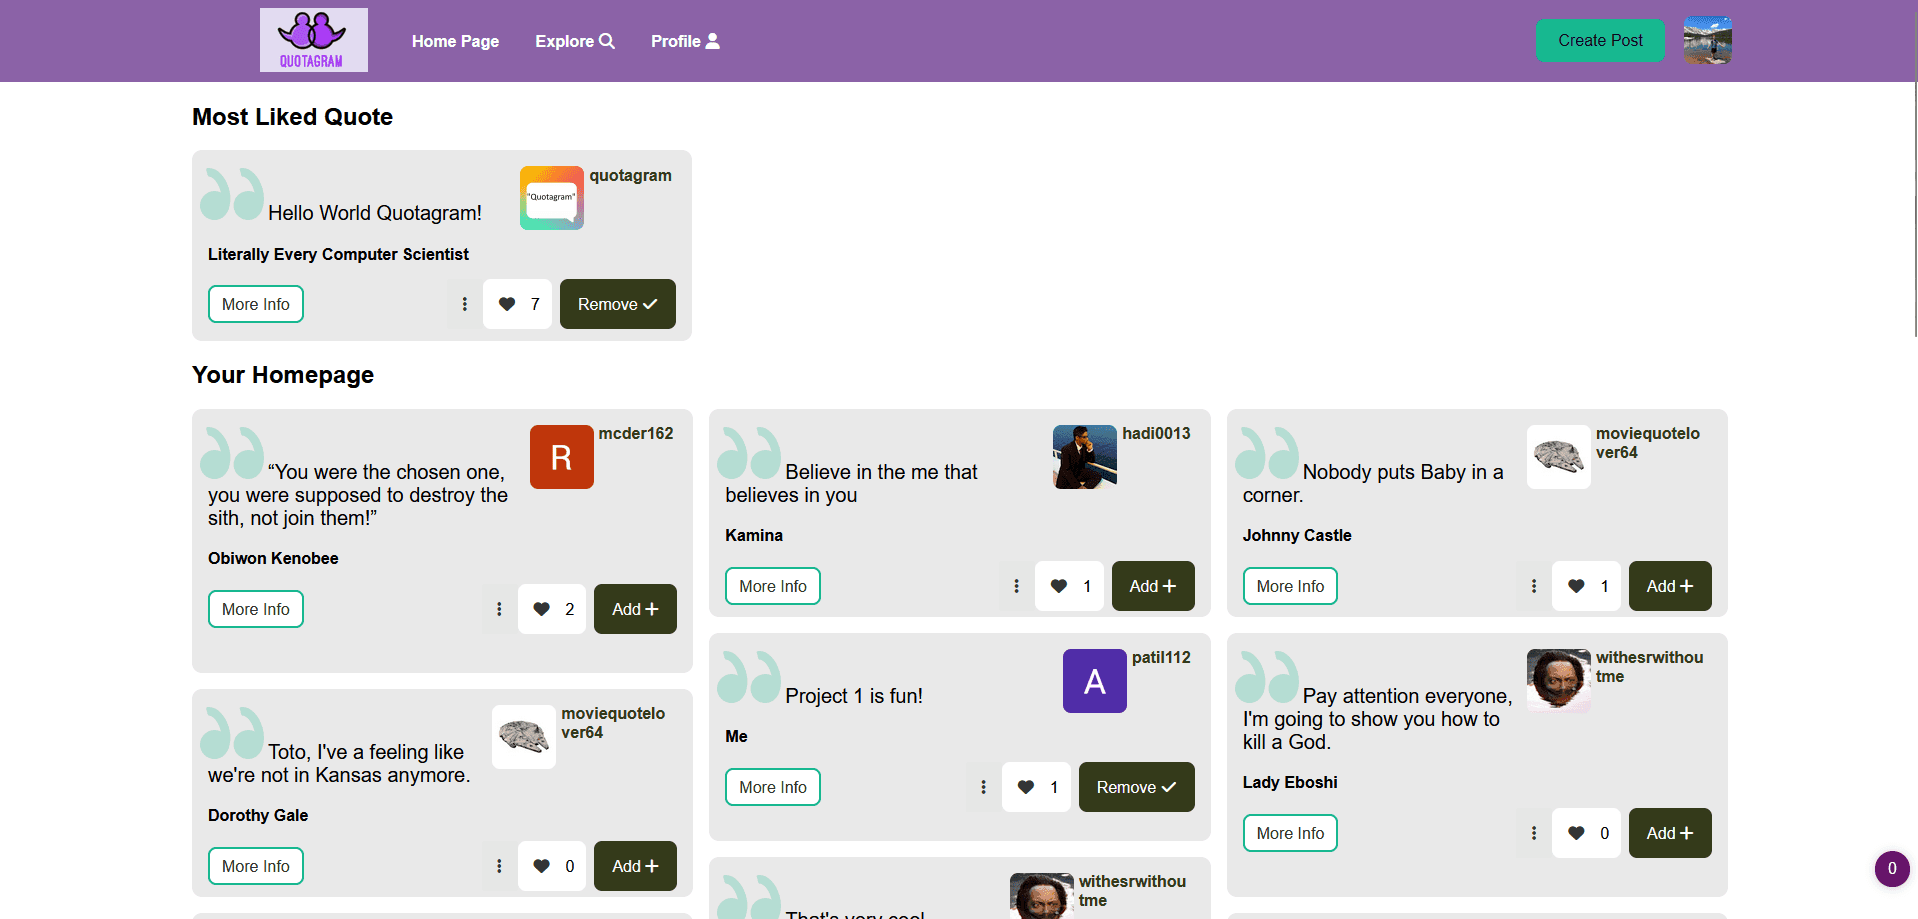The image size is (1918, 919).
Task: Click the Quotagram logo in the navbar
Action: (x=313, y=40)
